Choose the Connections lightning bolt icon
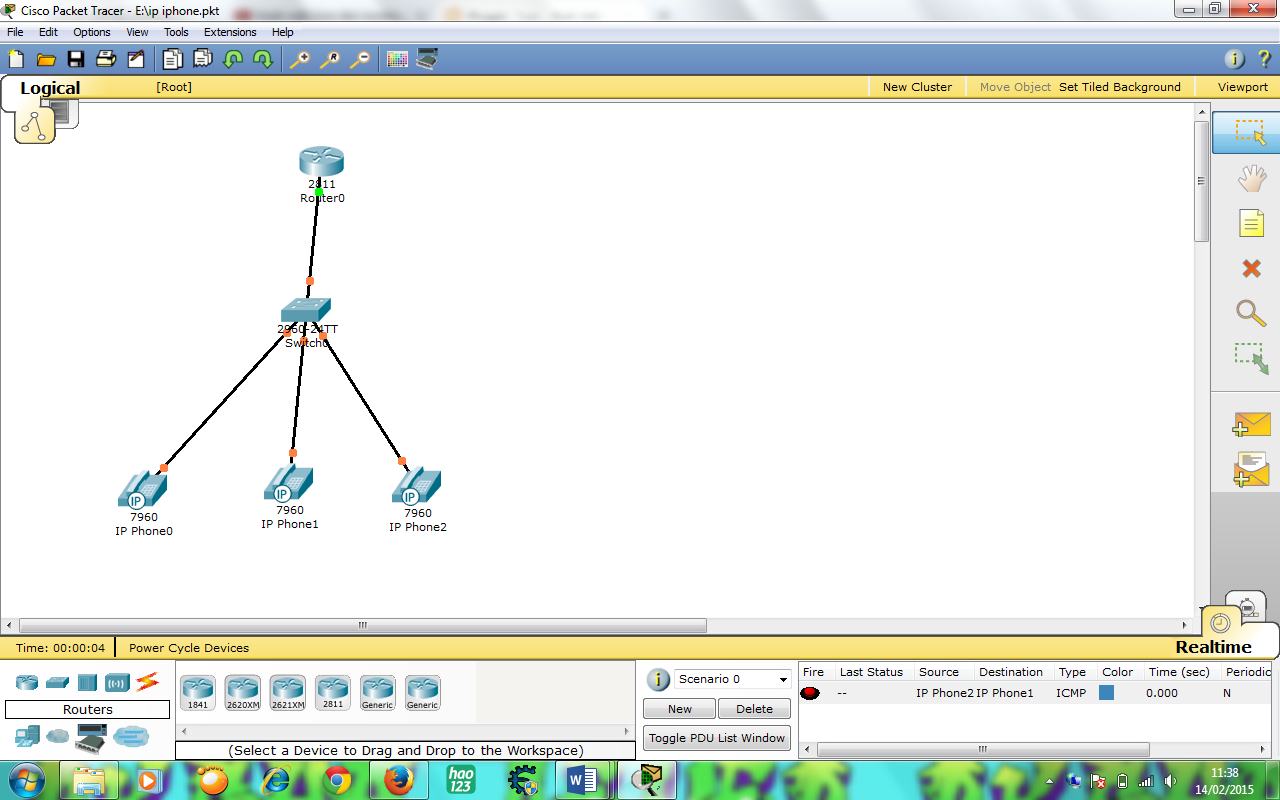 pyautogui.click(x=147, y=683)
